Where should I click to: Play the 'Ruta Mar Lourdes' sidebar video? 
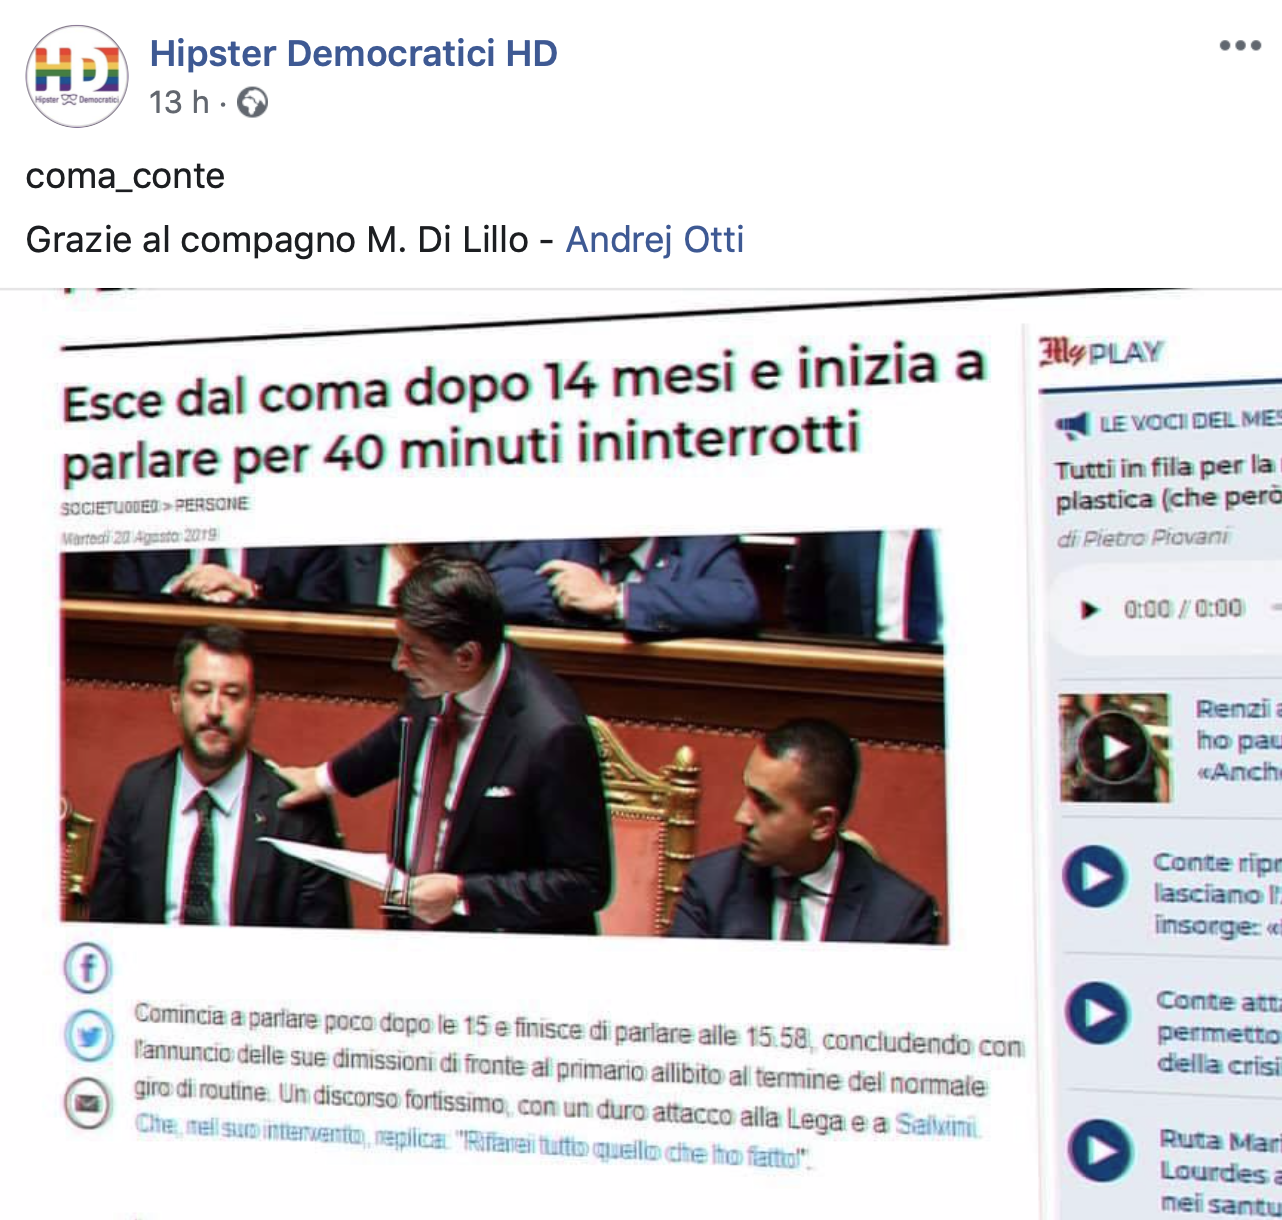coord(1100,1151)
